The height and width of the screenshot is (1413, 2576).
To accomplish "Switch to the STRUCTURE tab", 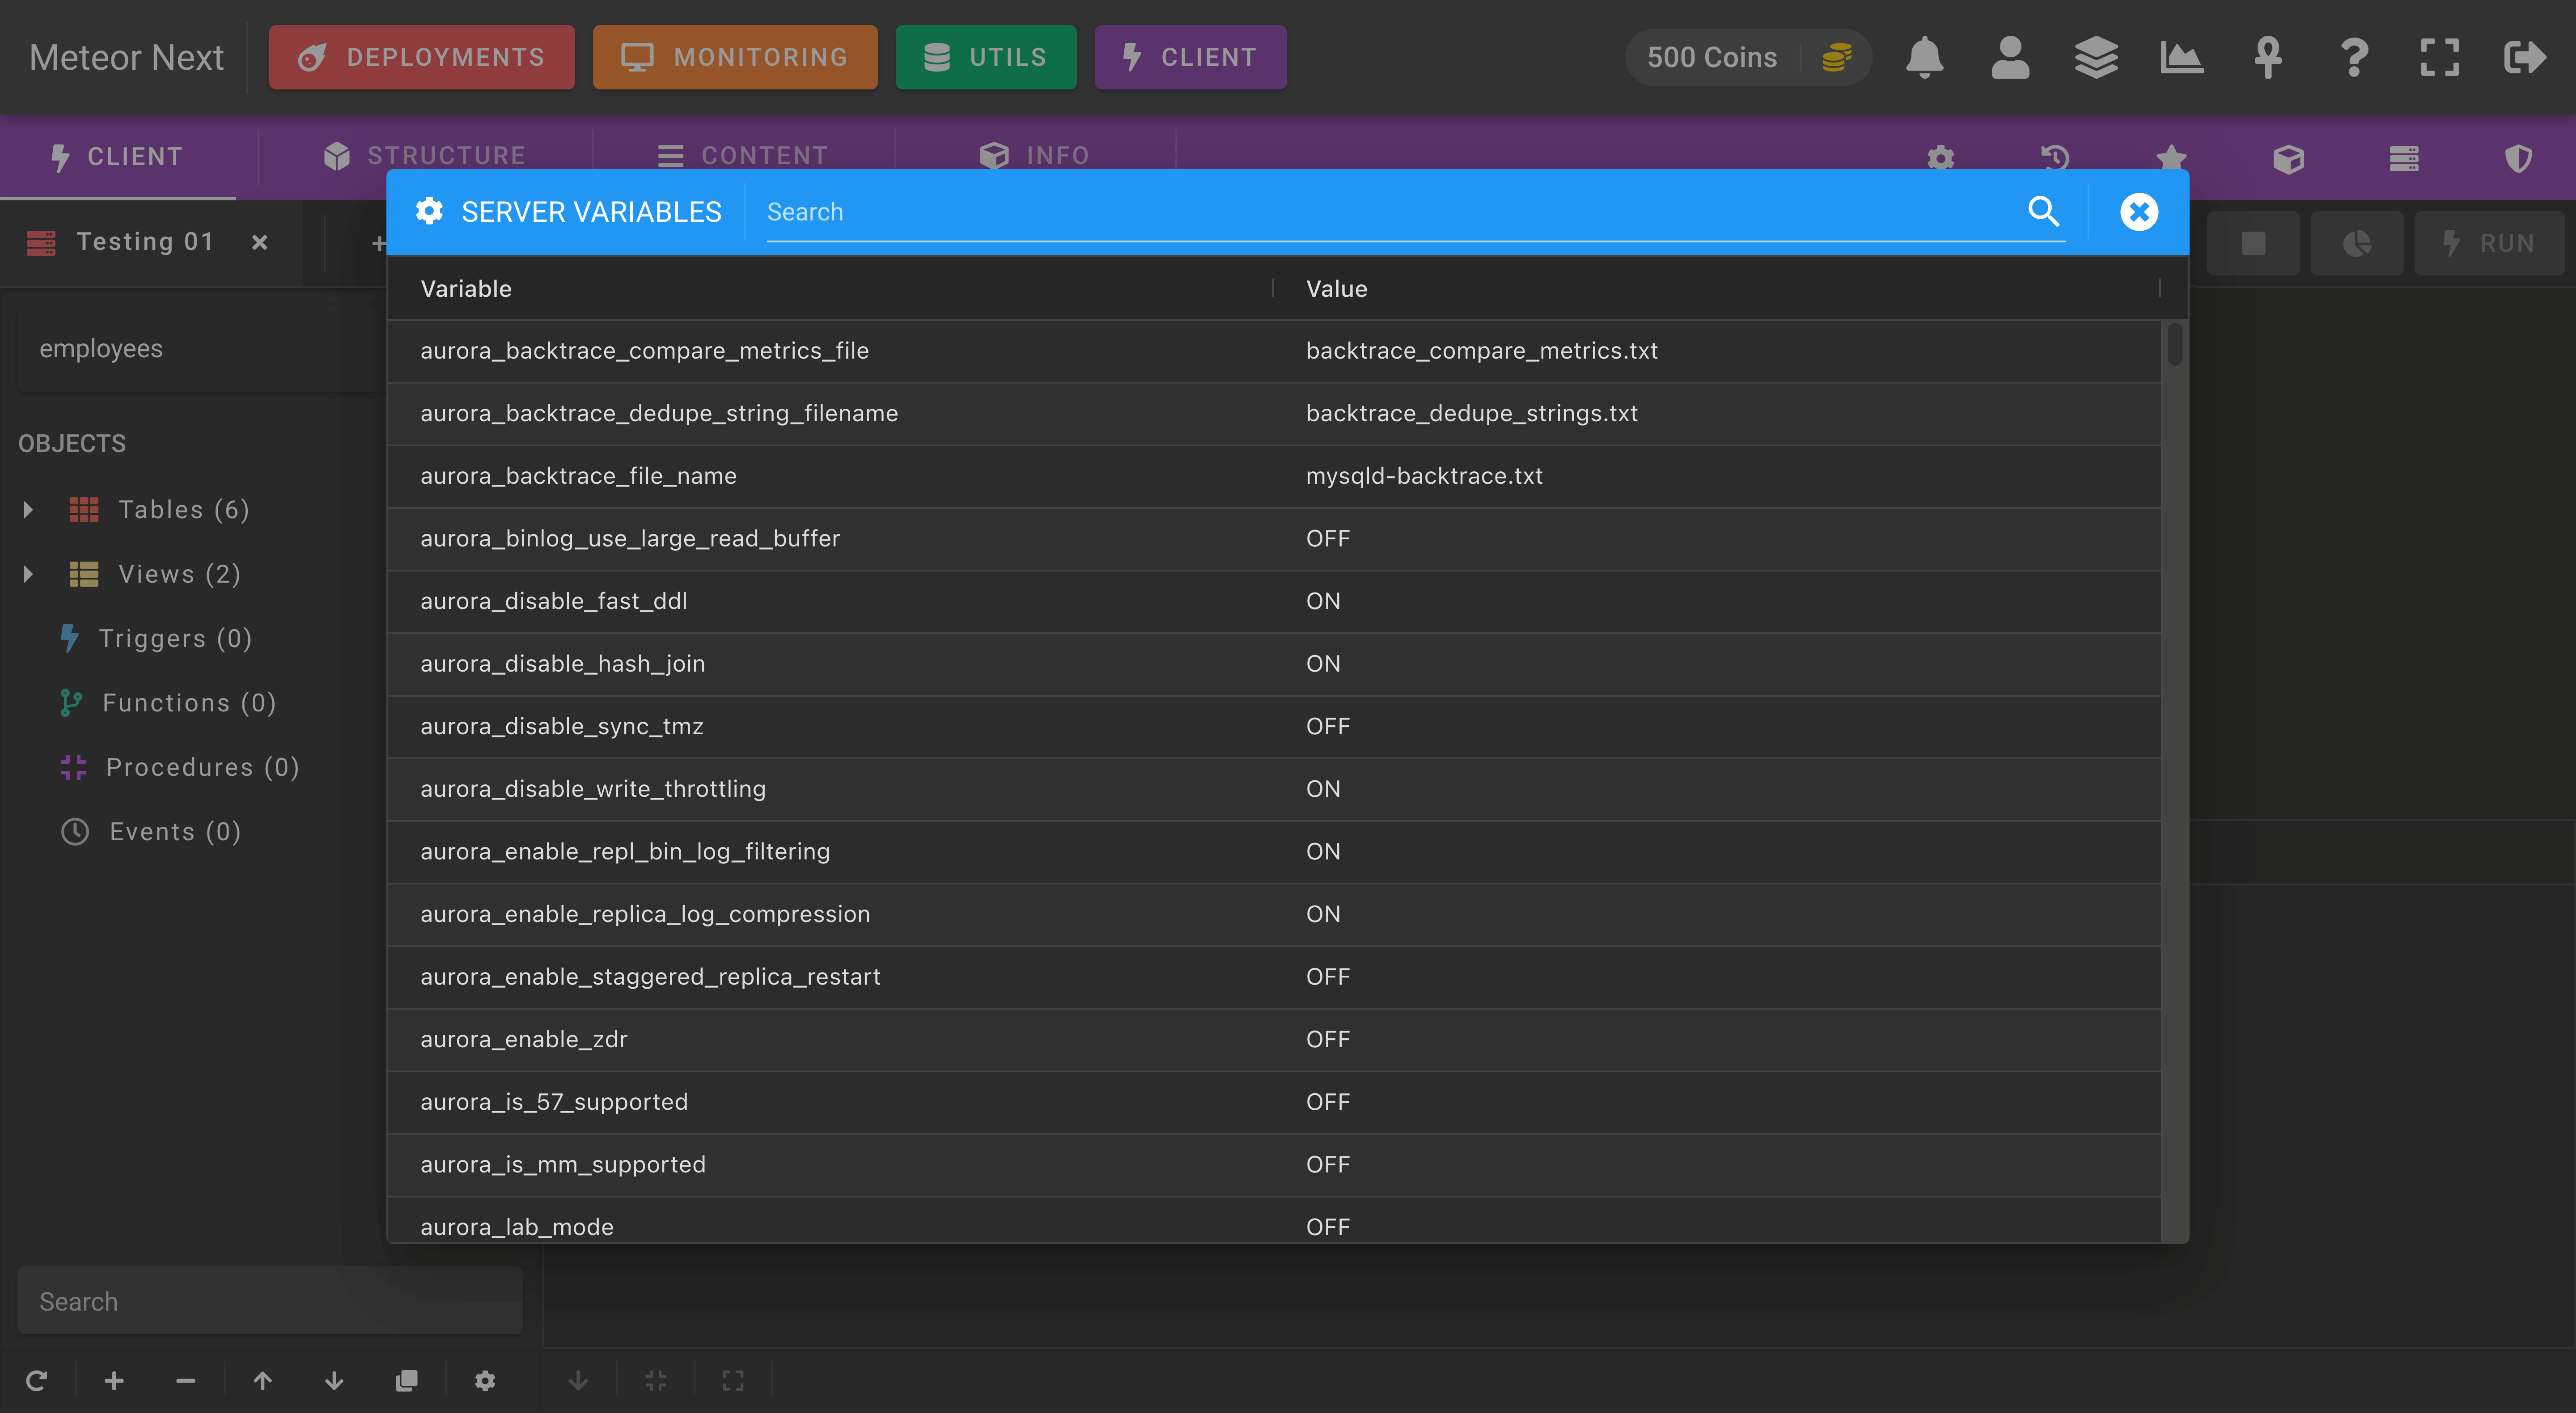I will 425,156.
